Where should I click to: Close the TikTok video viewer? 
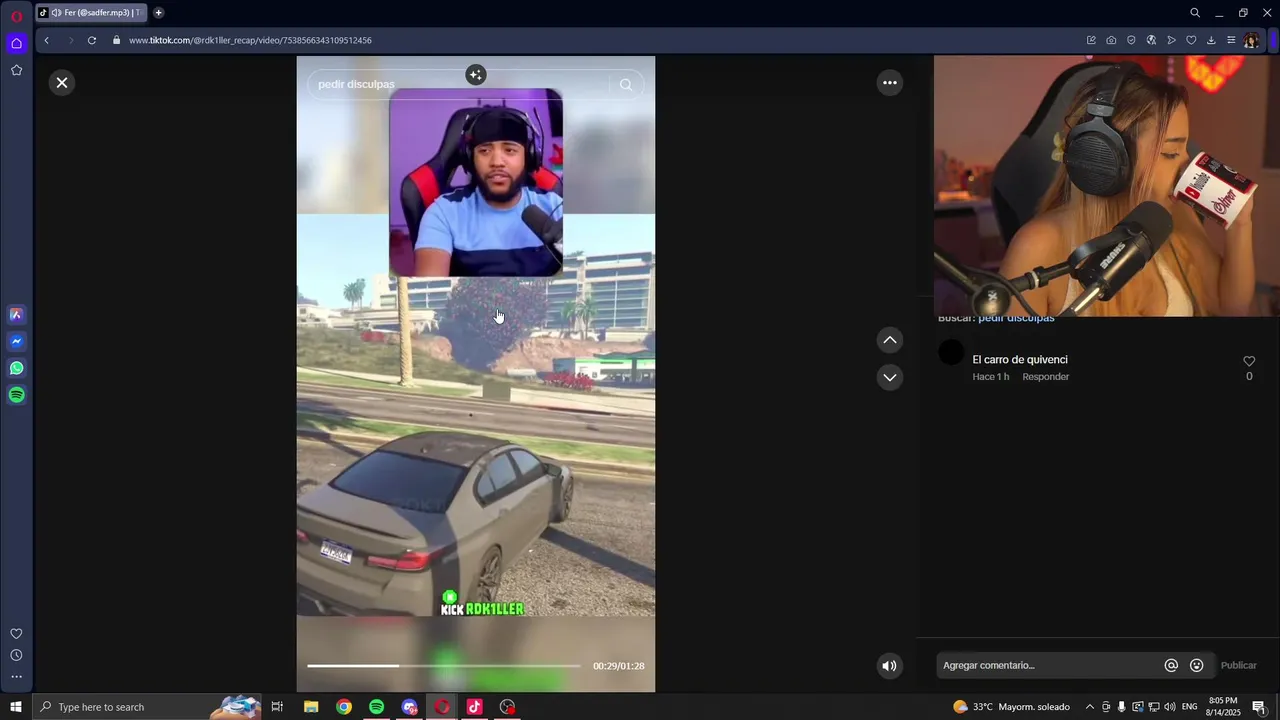62,83
